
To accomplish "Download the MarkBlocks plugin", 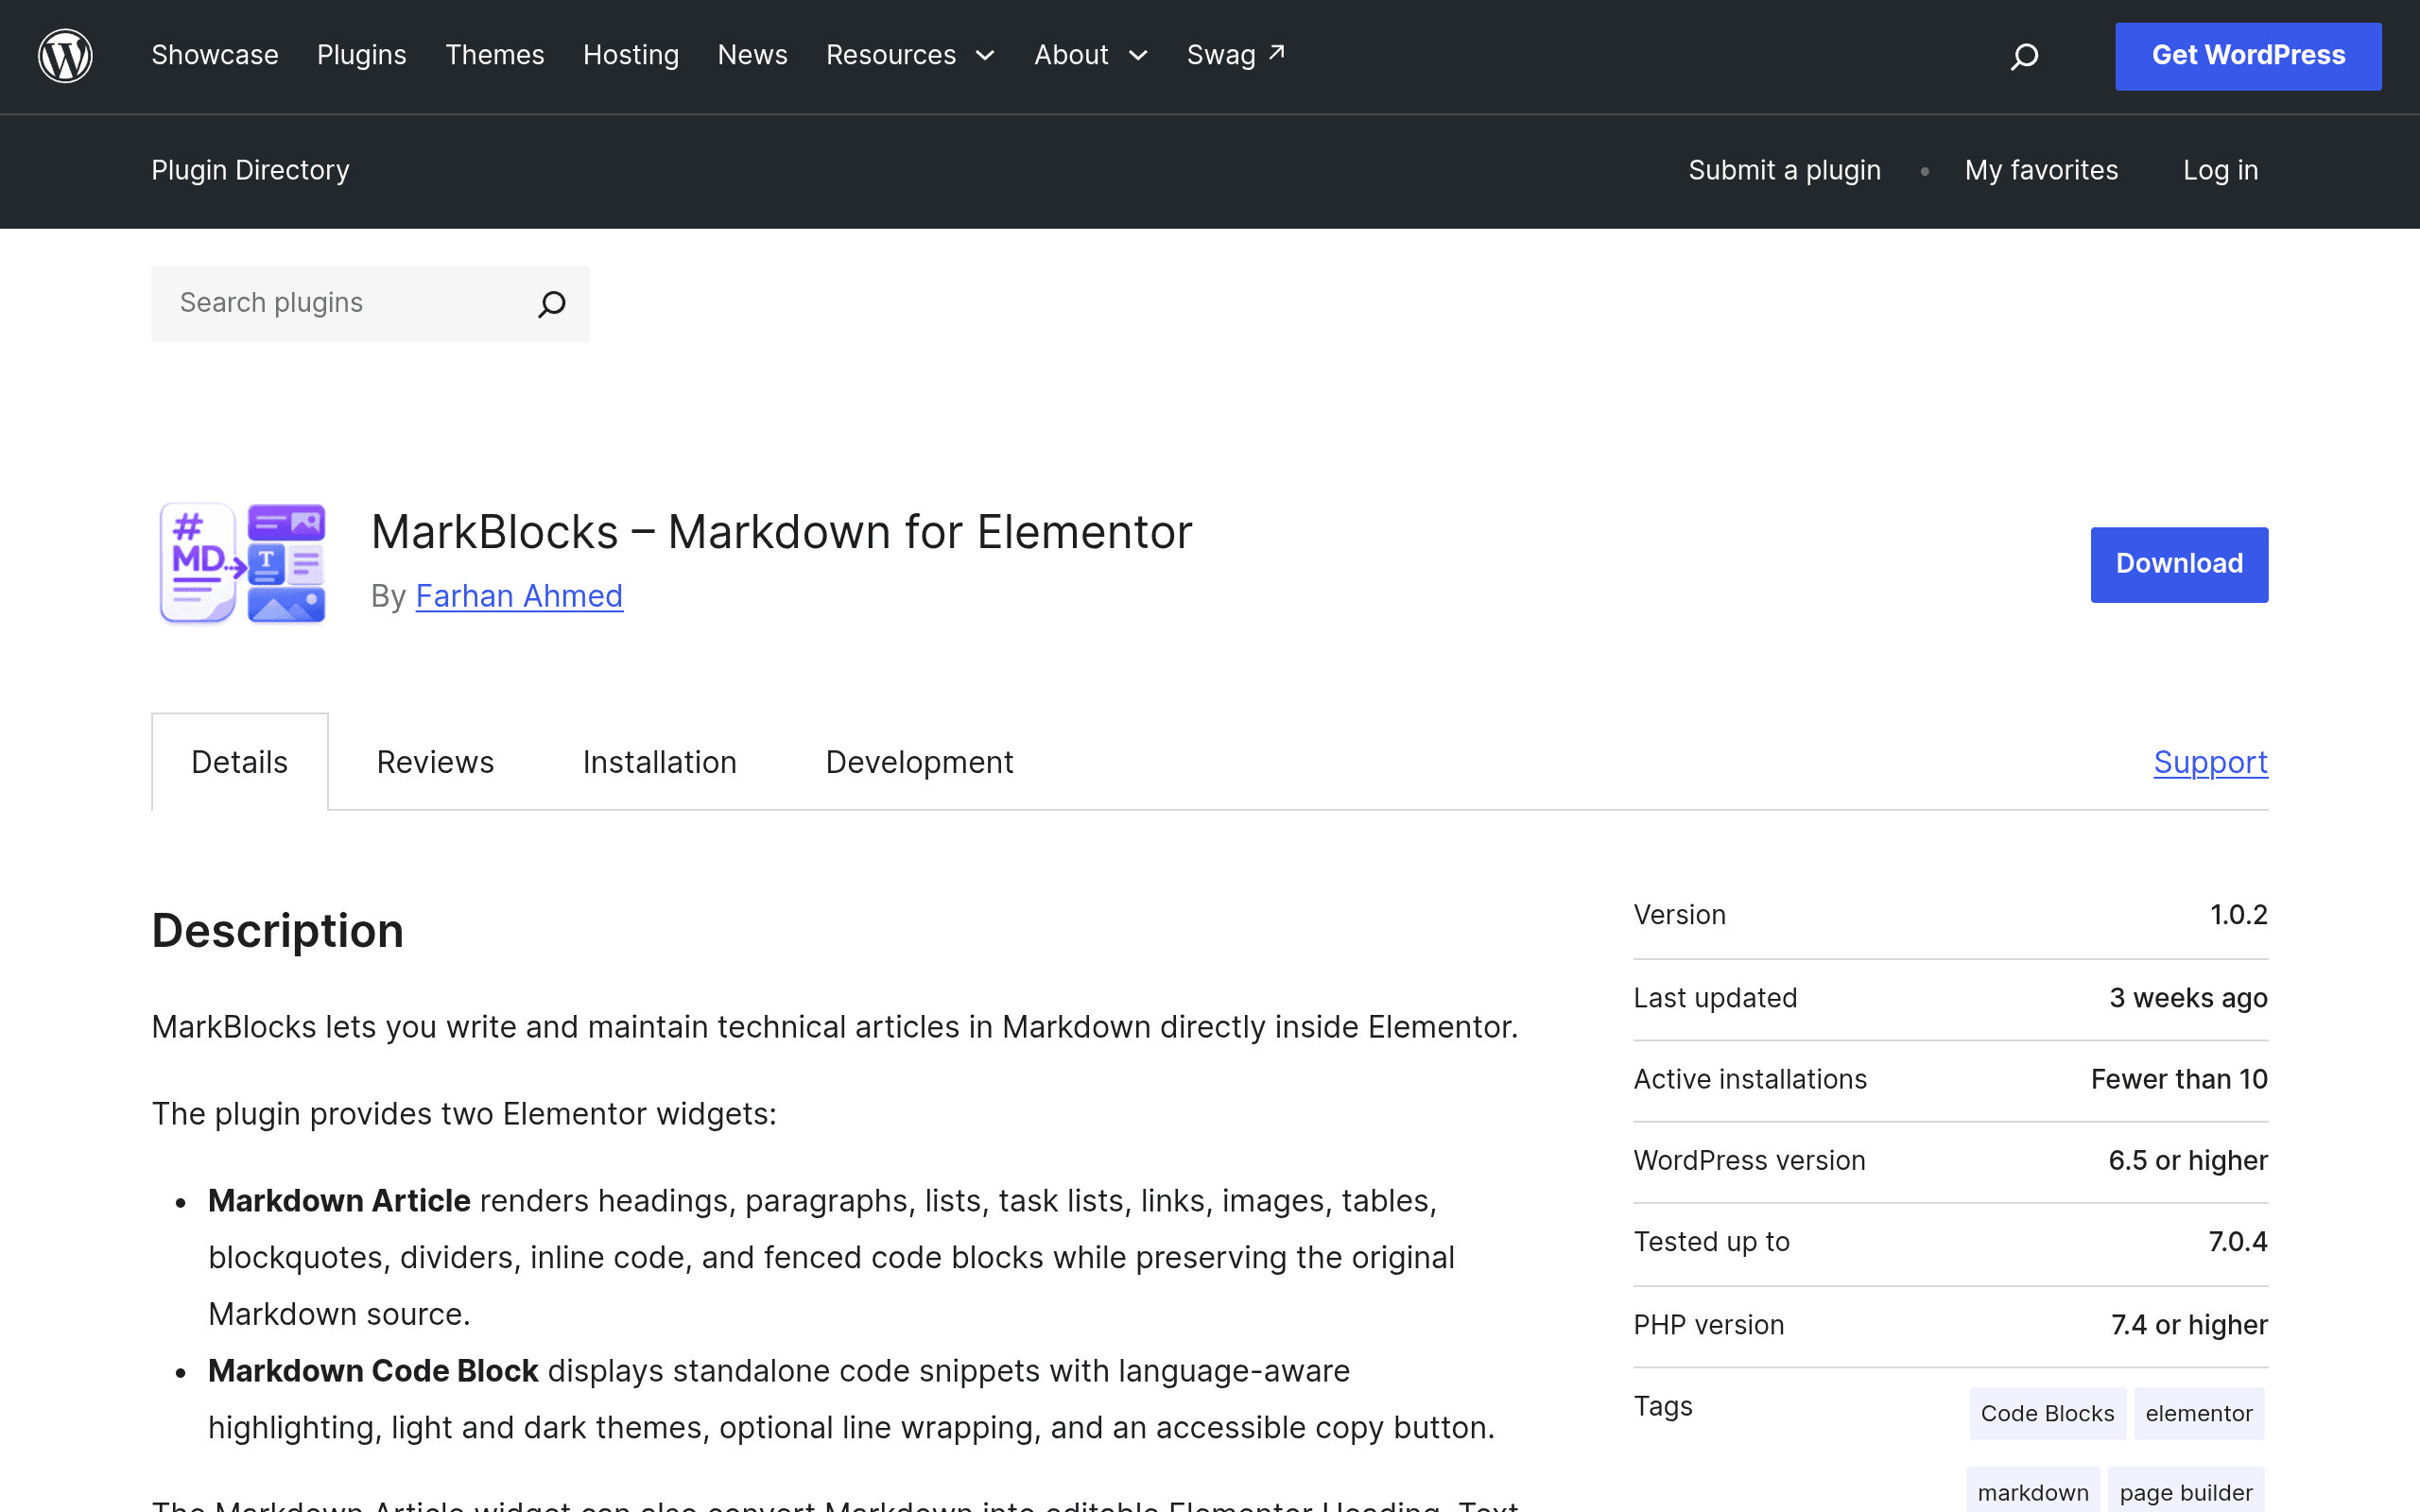I will point(2179,565).
